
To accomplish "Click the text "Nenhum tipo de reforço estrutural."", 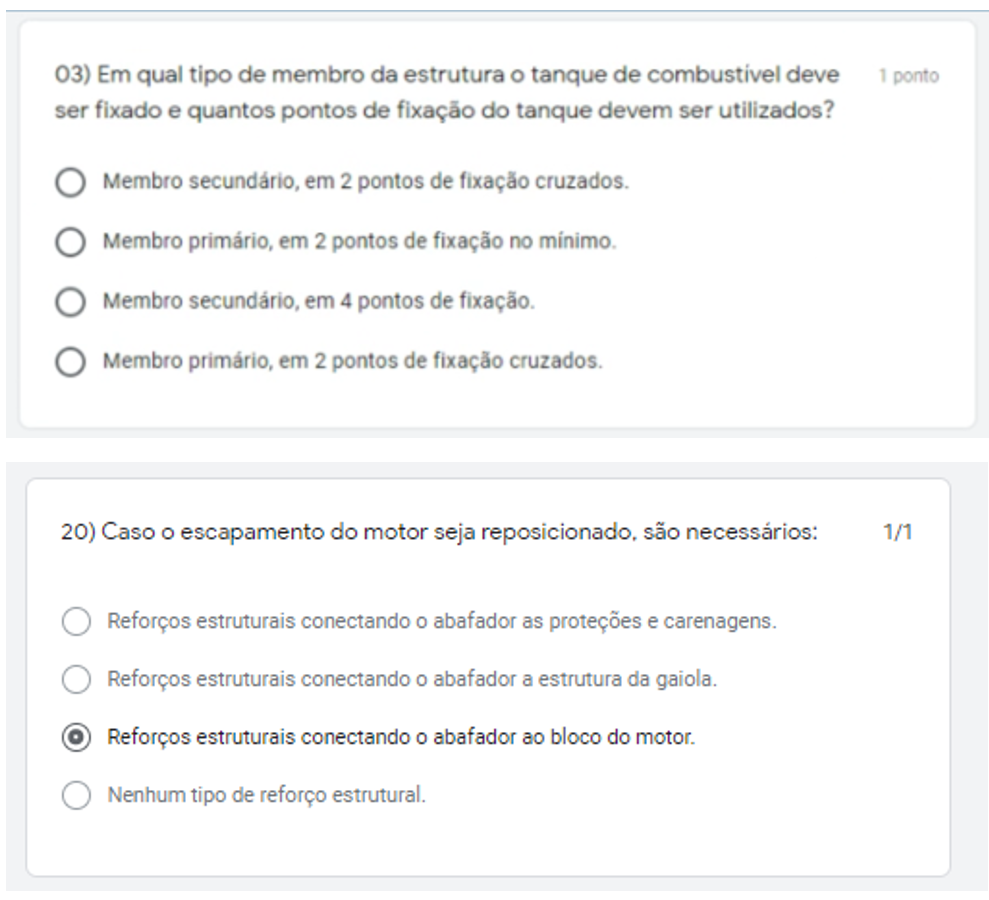I will coord(267,797).
